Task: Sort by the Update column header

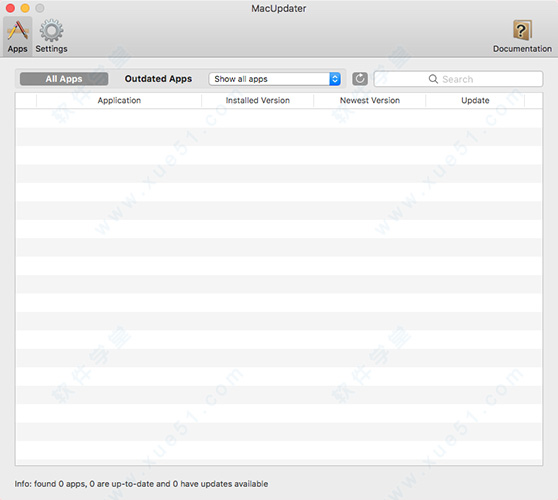Action: (475, 101)
